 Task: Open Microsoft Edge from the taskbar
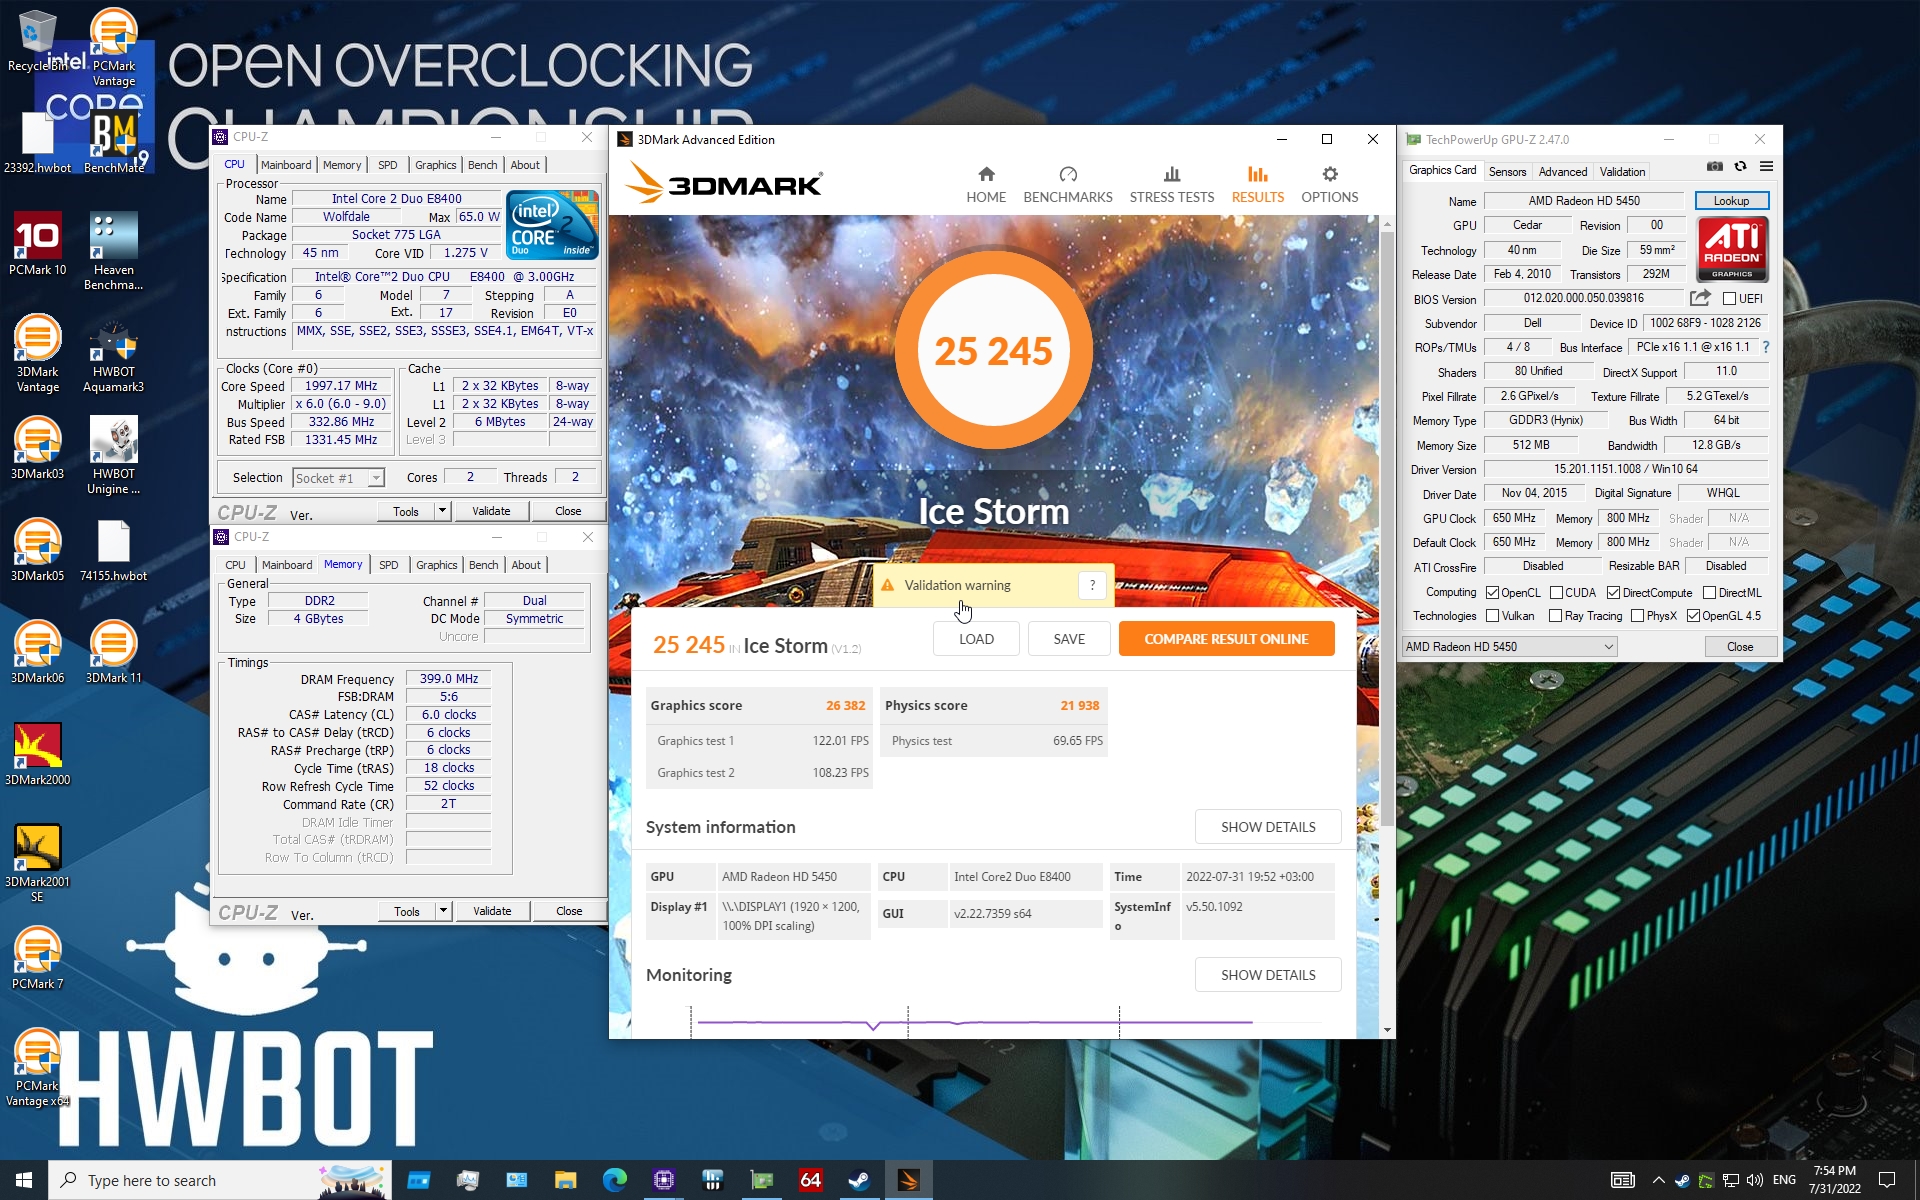coord(614,1180)
